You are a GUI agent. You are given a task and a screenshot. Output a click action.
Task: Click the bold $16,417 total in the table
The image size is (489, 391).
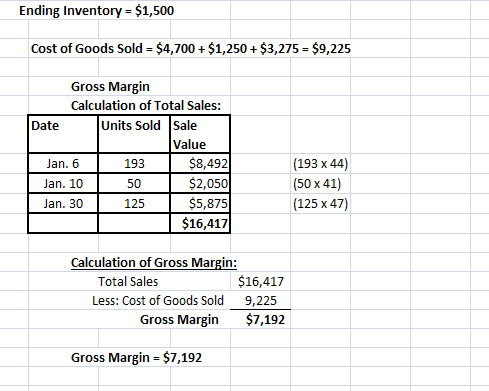pyautogui.click(x=205, y=223)
